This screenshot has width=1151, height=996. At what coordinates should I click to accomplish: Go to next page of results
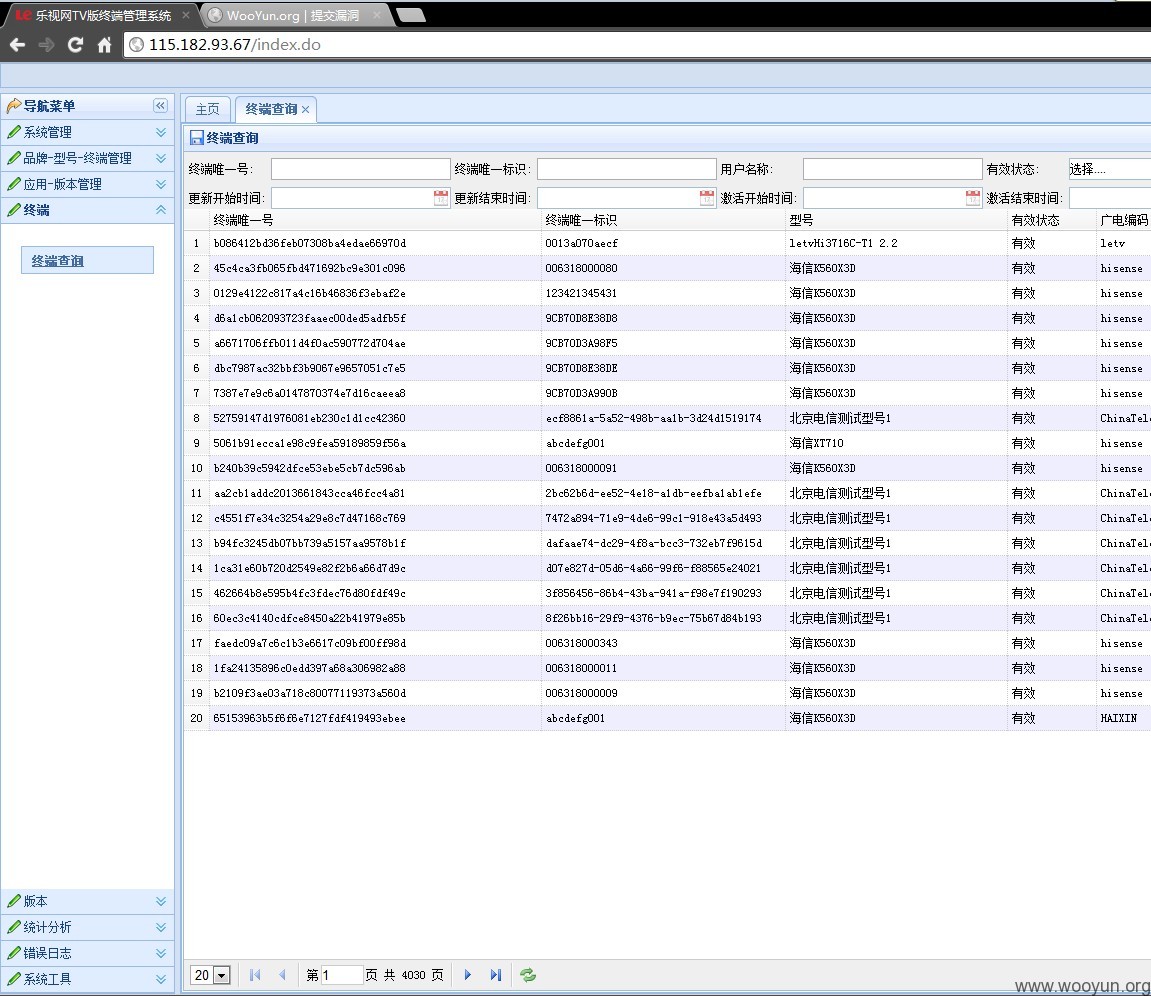[468, 975]
